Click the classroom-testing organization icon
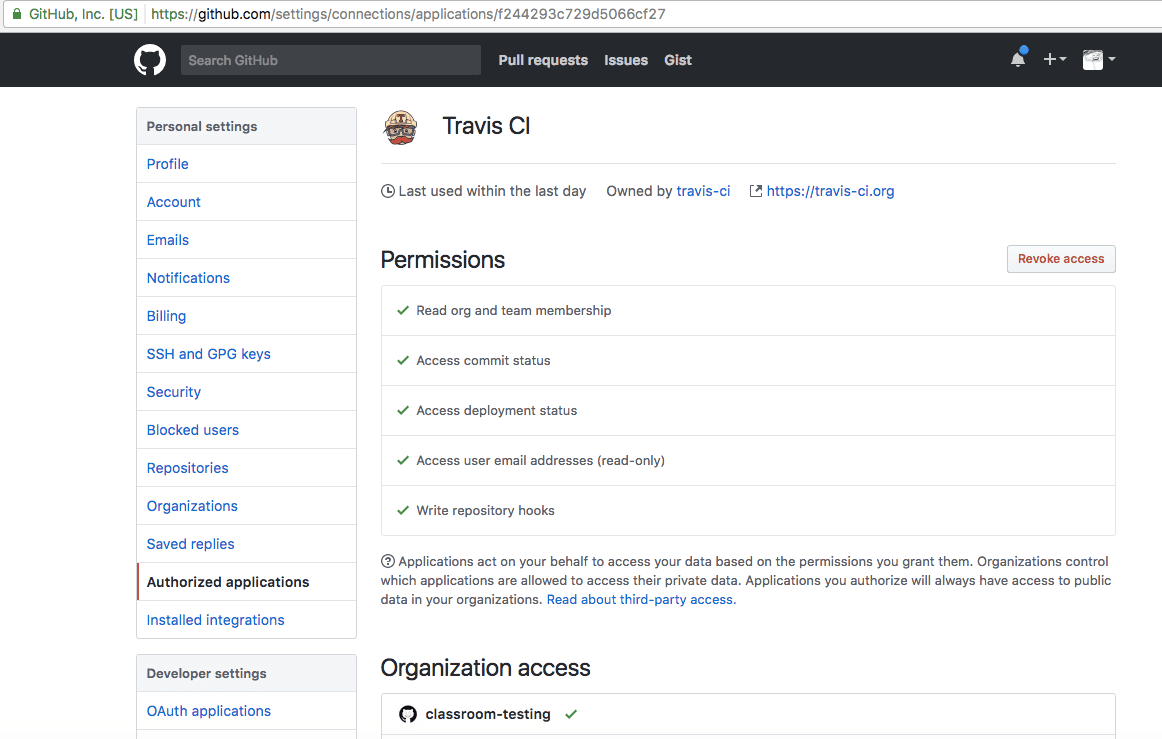This screenshot has width=1162, height=739. [x=408, y=714]
